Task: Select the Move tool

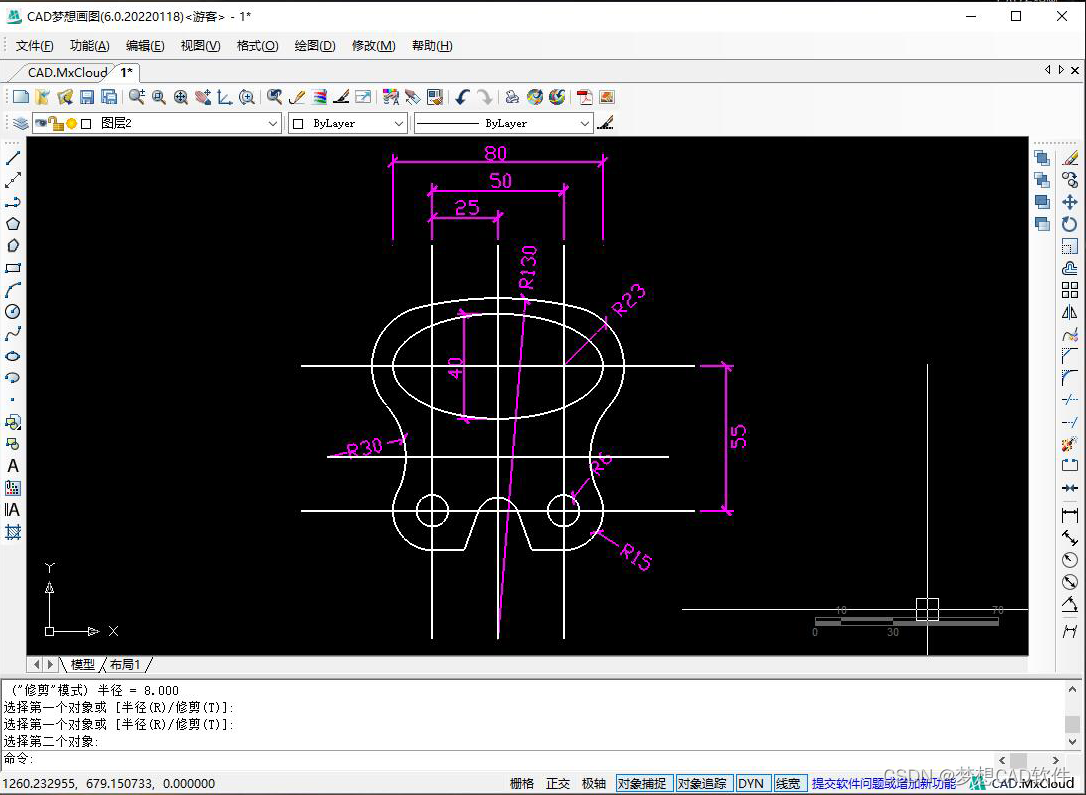Action: pos(1070,202)
